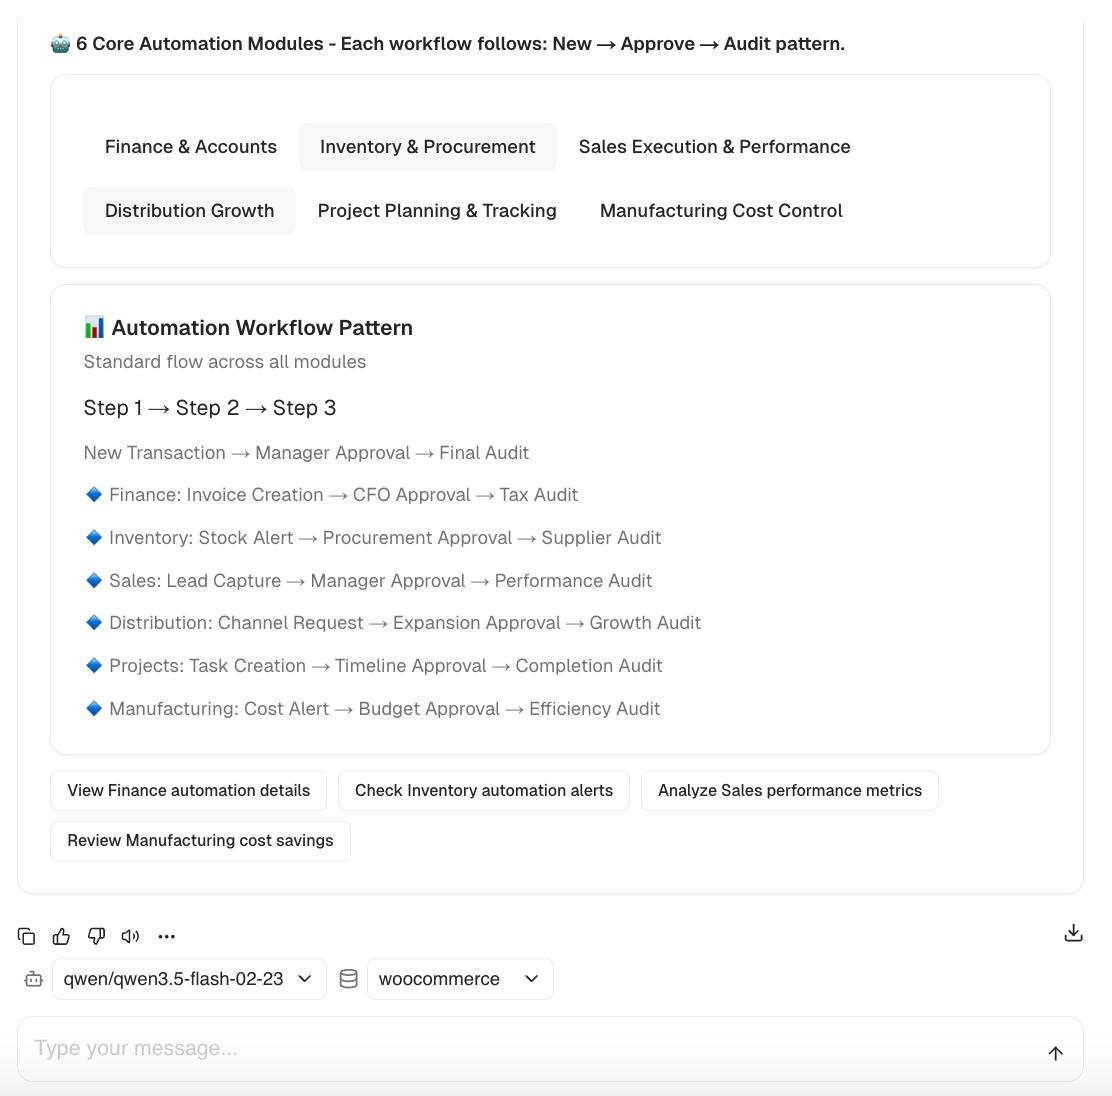Click the download icon
Screen dimensions: 1112x1096
click(1073, 933)
